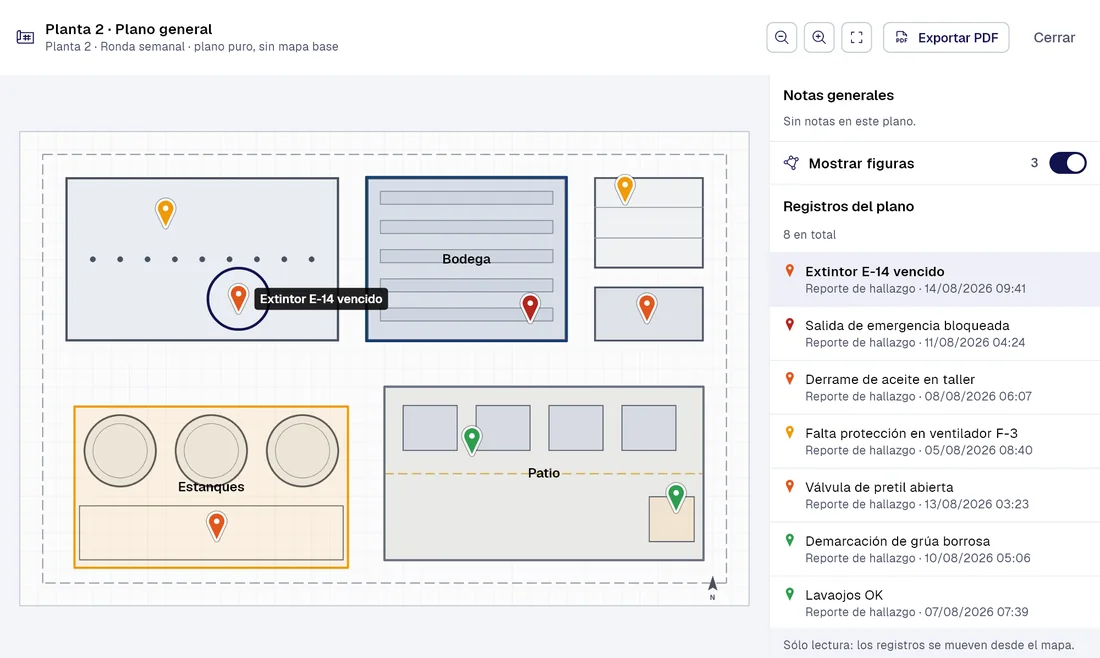Click the green pin icon beside Demarcación de grúa
Viewport: 1100px width, 658px height.
pos(790,541)
